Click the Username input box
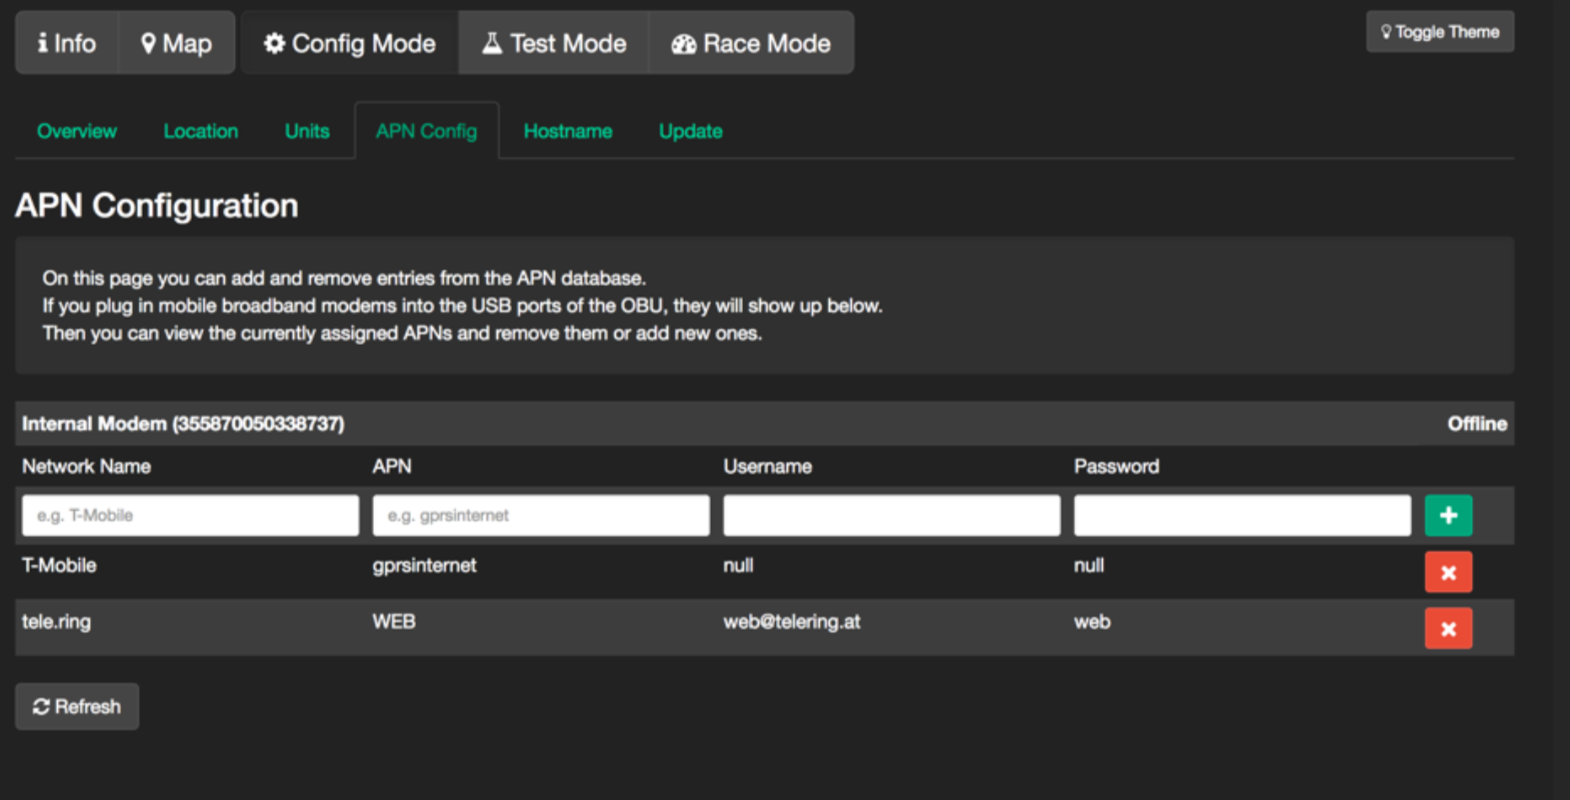The width and height of the screenshot is (1570, 800). pyautogui.click(x=891, y=516)
